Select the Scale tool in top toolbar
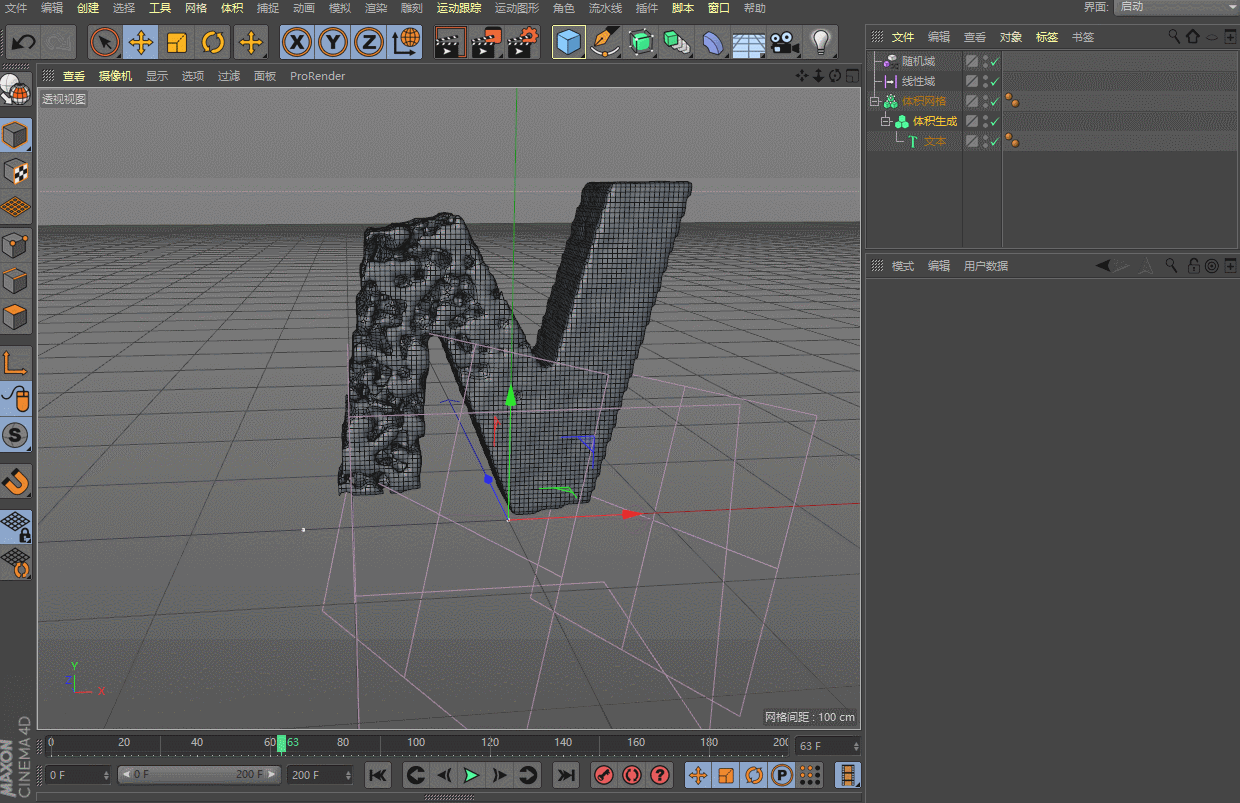Viewport: 1240px width, 803px height. pyautogui.click(x=177, y=42)
